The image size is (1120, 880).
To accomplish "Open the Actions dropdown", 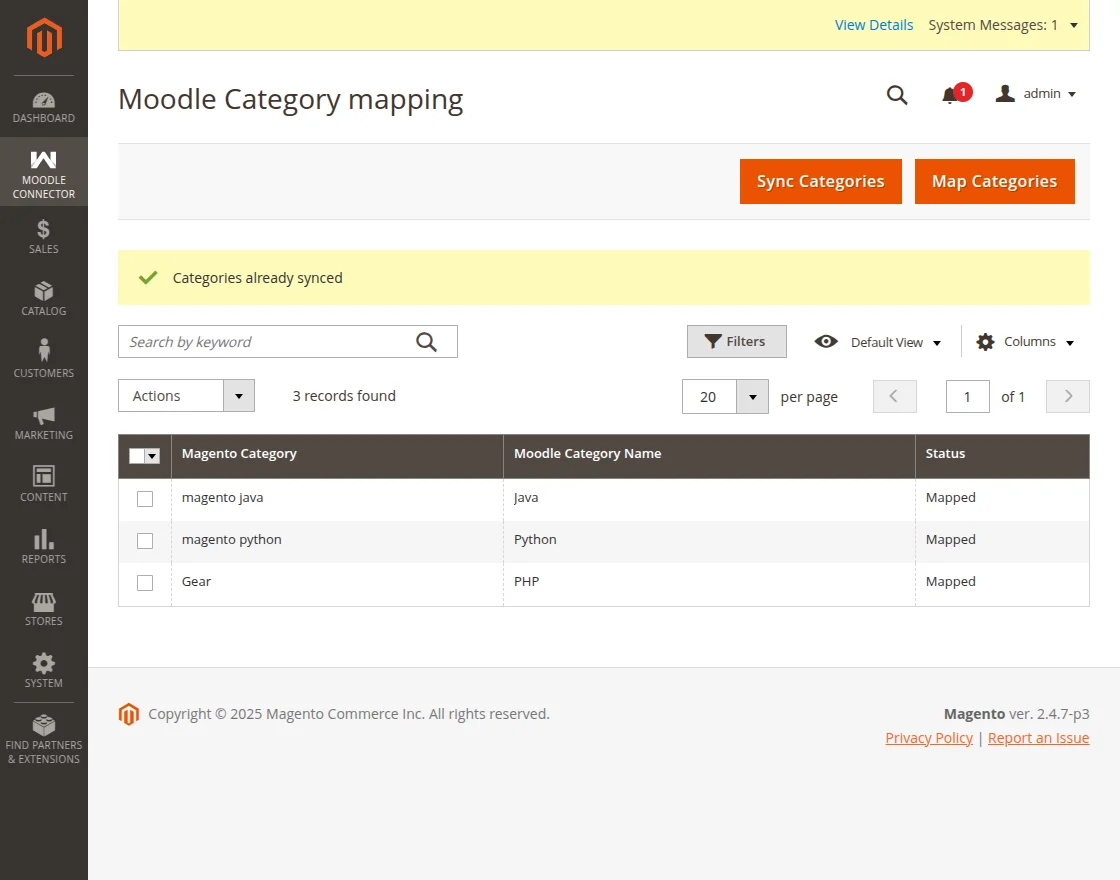I will (x=186, y=396).
